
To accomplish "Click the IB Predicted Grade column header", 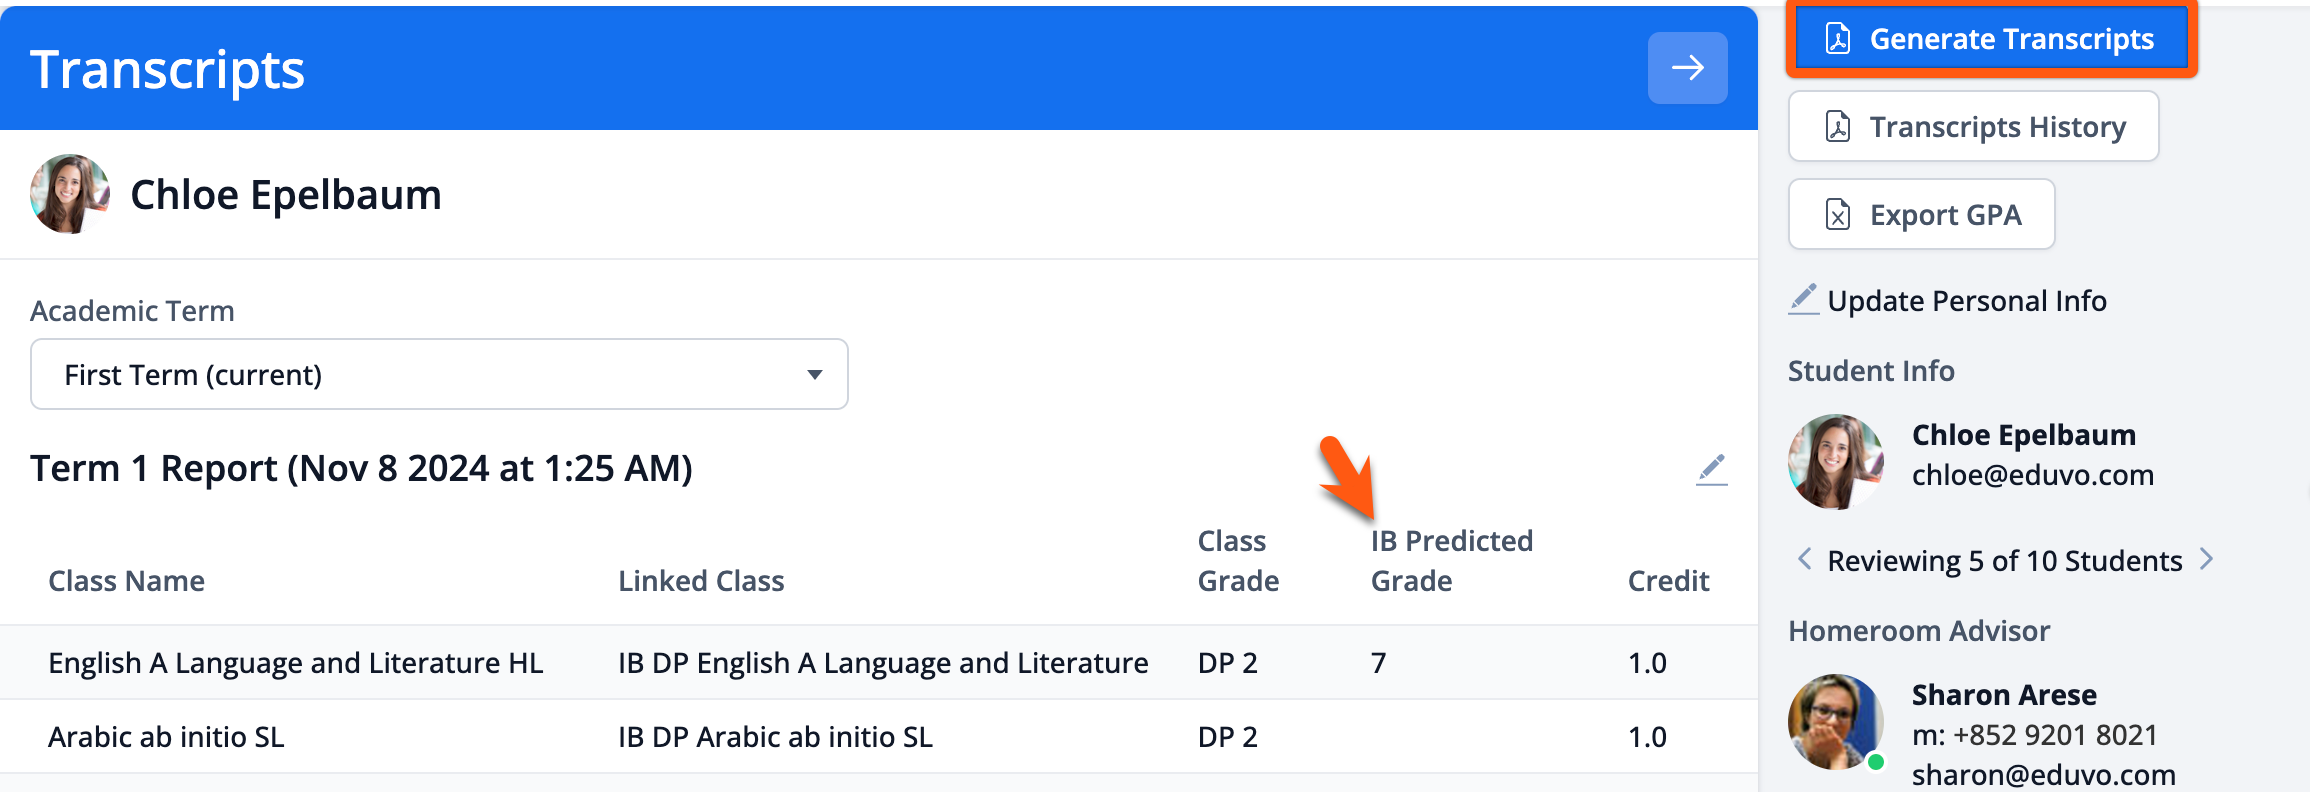I will [1451, 560].
